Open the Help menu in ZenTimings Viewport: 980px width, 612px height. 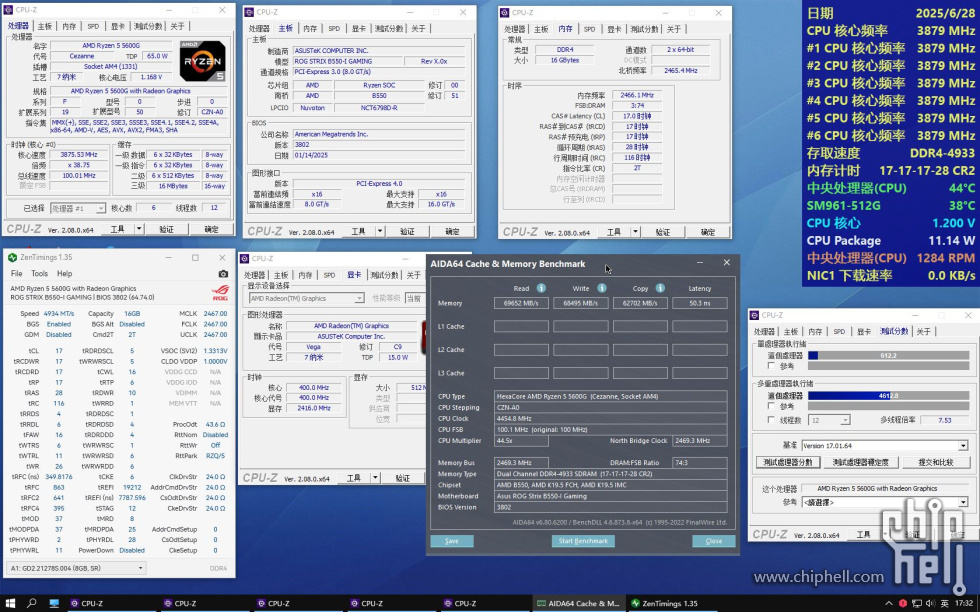tap(64, 274)
